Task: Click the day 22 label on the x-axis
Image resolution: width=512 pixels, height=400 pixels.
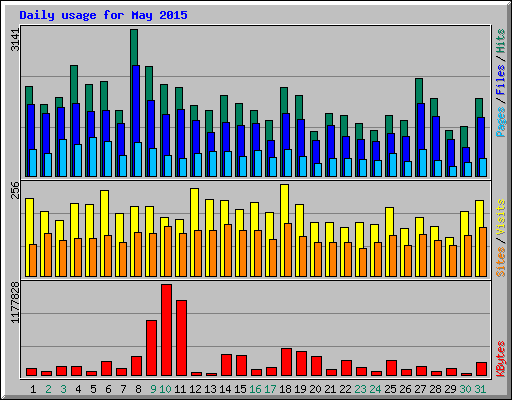Action: (345, 389)
